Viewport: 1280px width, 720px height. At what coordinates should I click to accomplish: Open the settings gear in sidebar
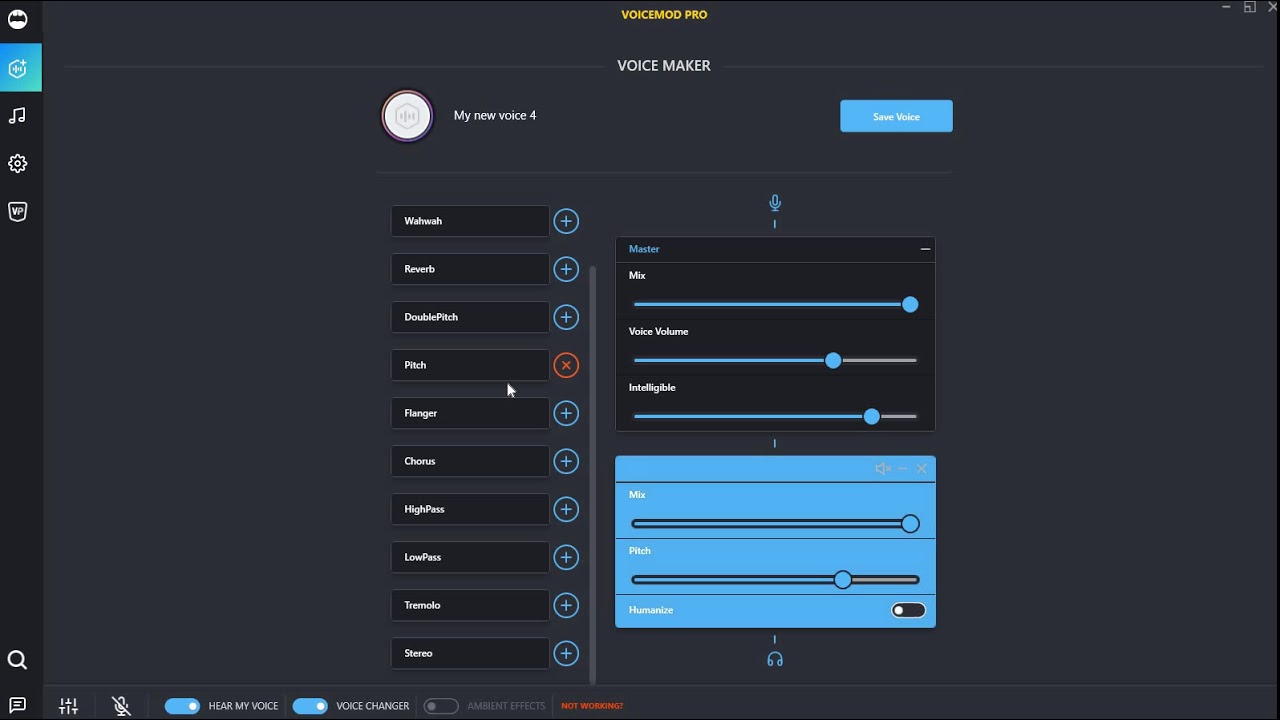[x=17, y=164]
